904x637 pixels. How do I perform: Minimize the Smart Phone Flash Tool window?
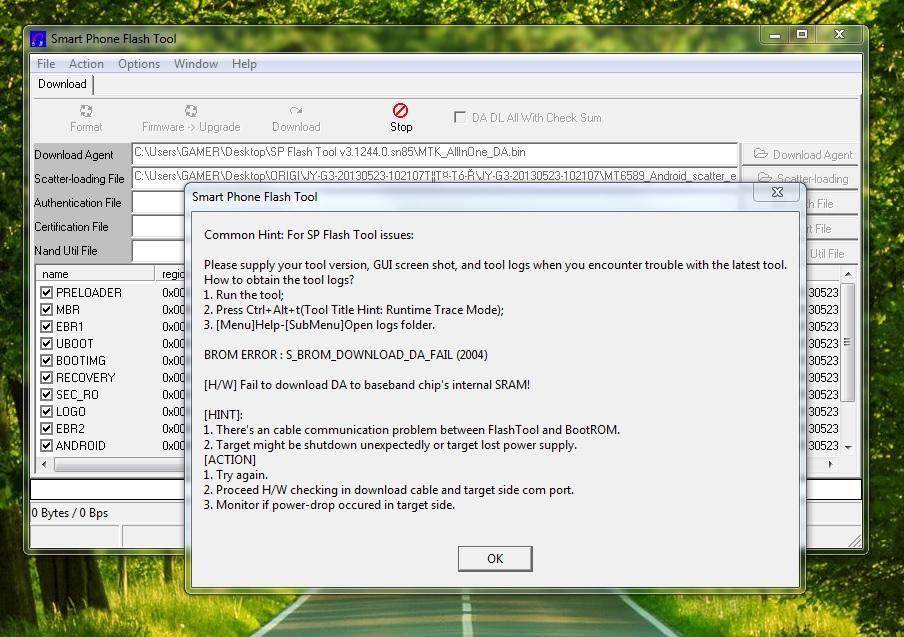coord(774,35)
